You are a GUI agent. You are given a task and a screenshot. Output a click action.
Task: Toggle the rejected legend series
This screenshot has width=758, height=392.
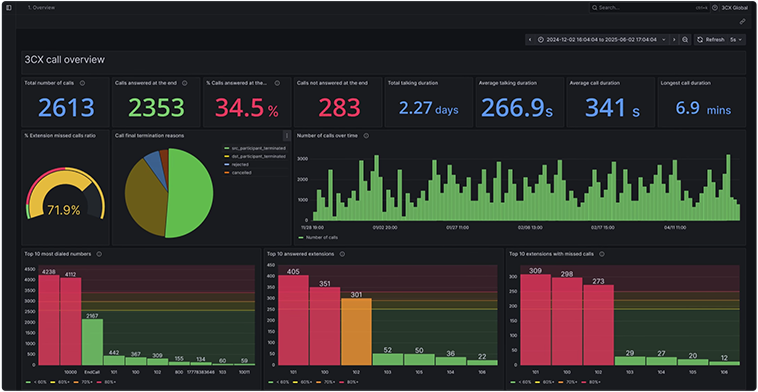(236, 164)
